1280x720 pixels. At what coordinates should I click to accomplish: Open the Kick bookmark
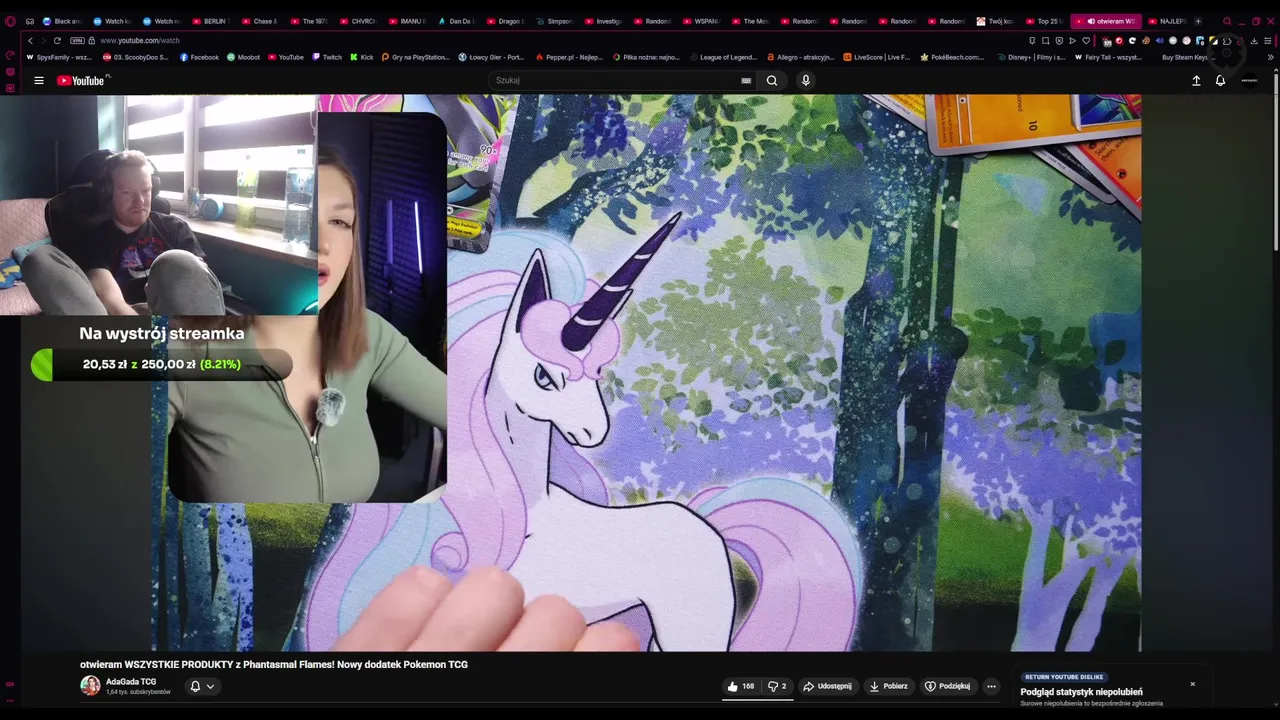pos(362,57)
